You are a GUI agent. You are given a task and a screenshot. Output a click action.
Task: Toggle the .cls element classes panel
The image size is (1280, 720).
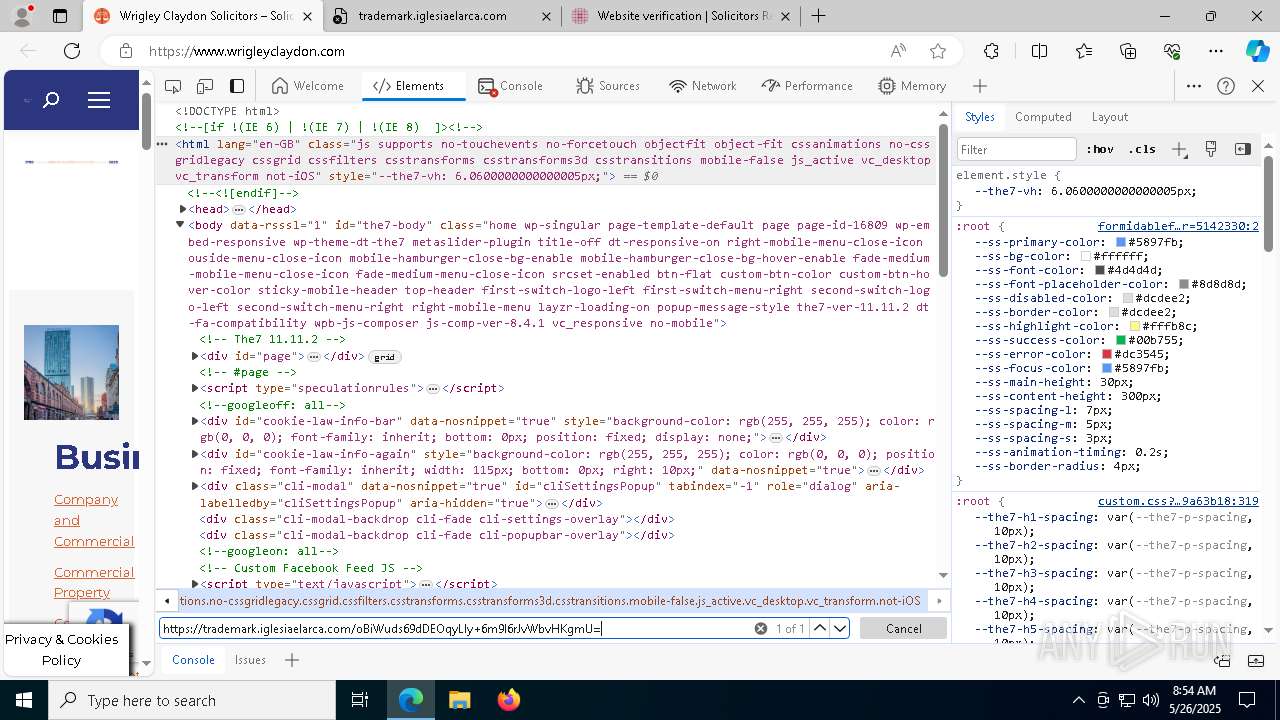(x=1142, y=149)
